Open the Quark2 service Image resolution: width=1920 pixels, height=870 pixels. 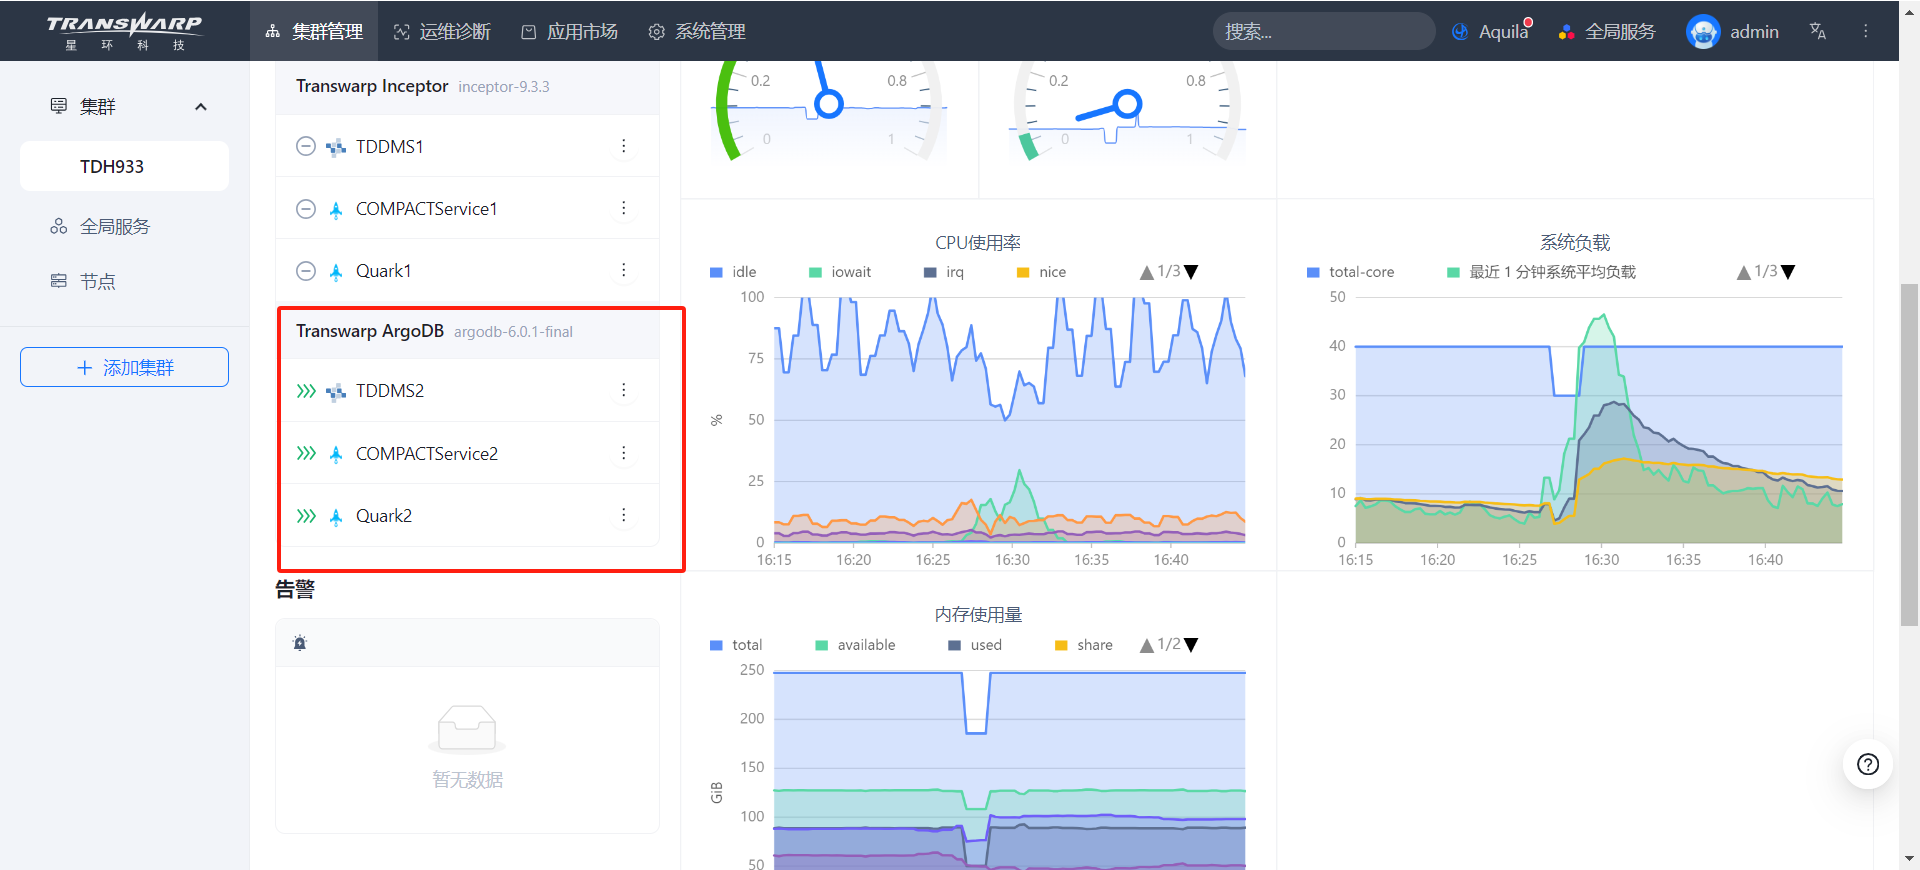point(383,516)
